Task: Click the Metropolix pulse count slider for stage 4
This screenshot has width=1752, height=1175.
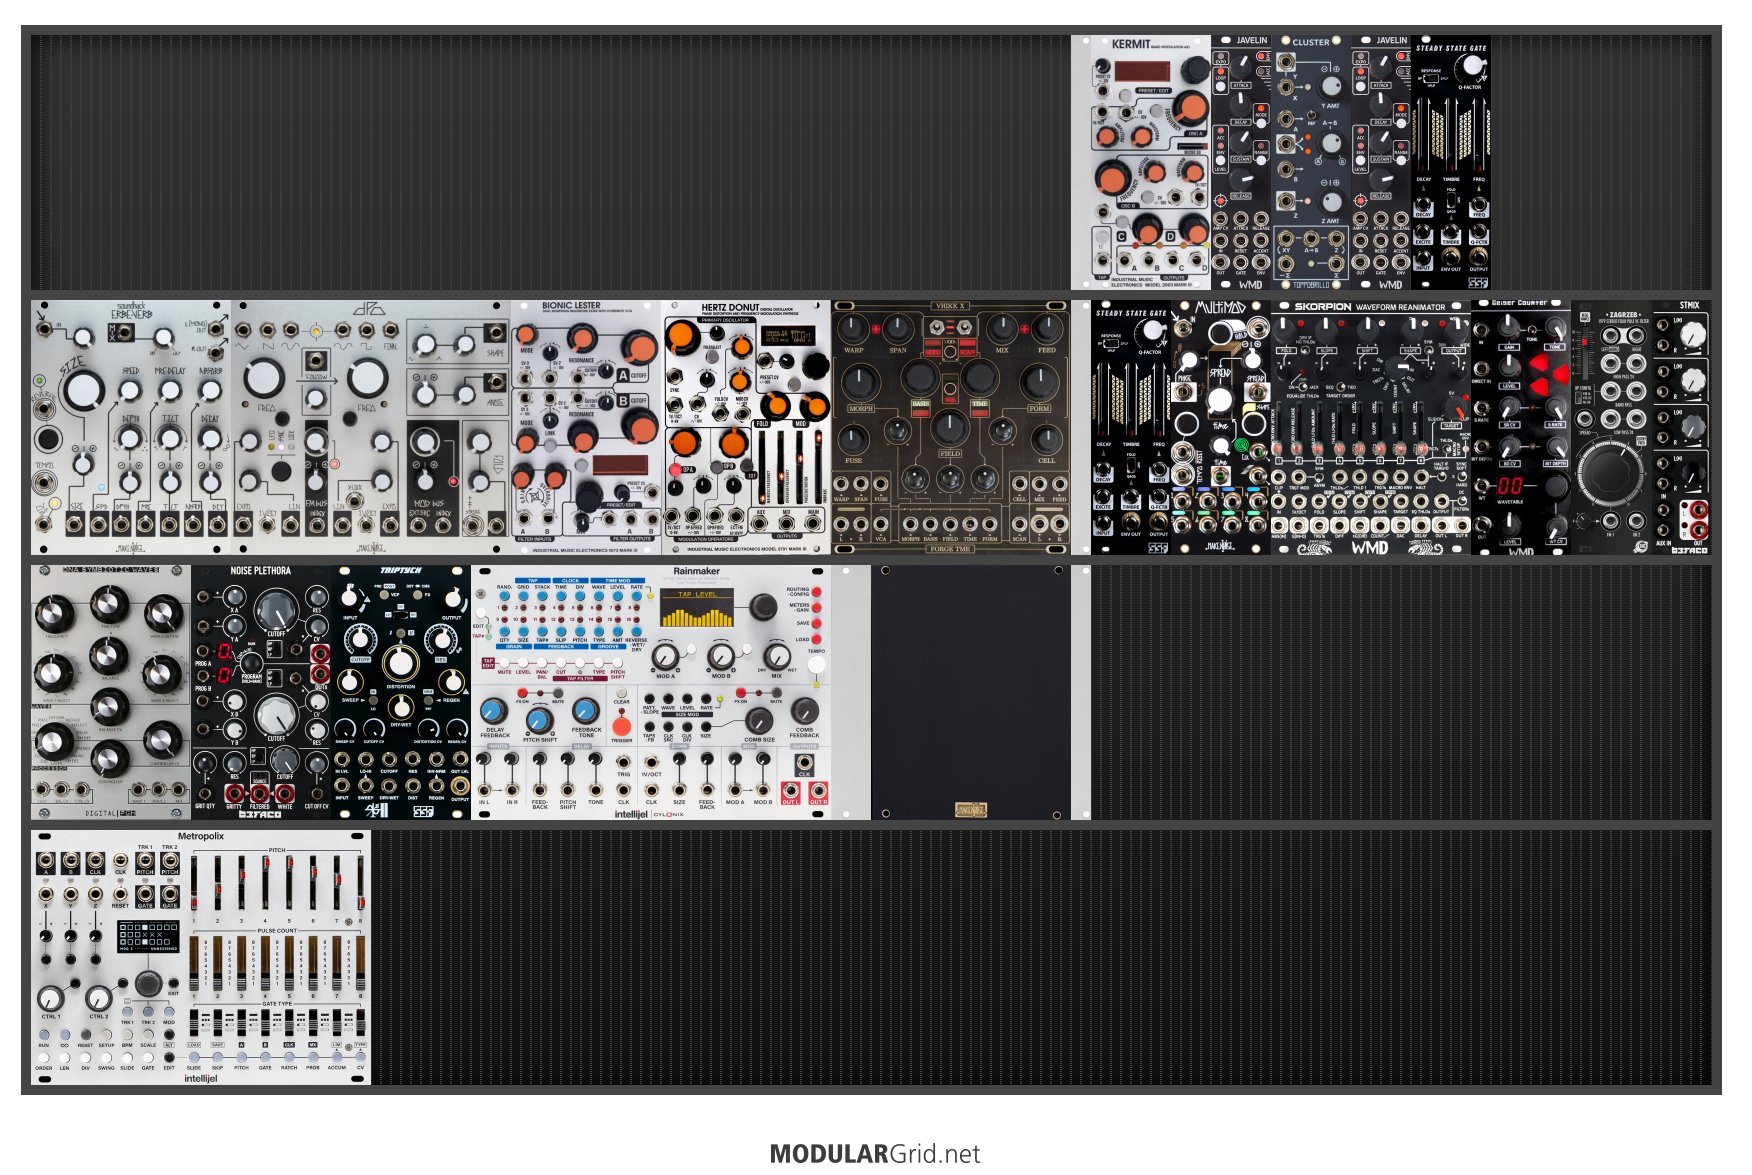Action: coord(265,963)
